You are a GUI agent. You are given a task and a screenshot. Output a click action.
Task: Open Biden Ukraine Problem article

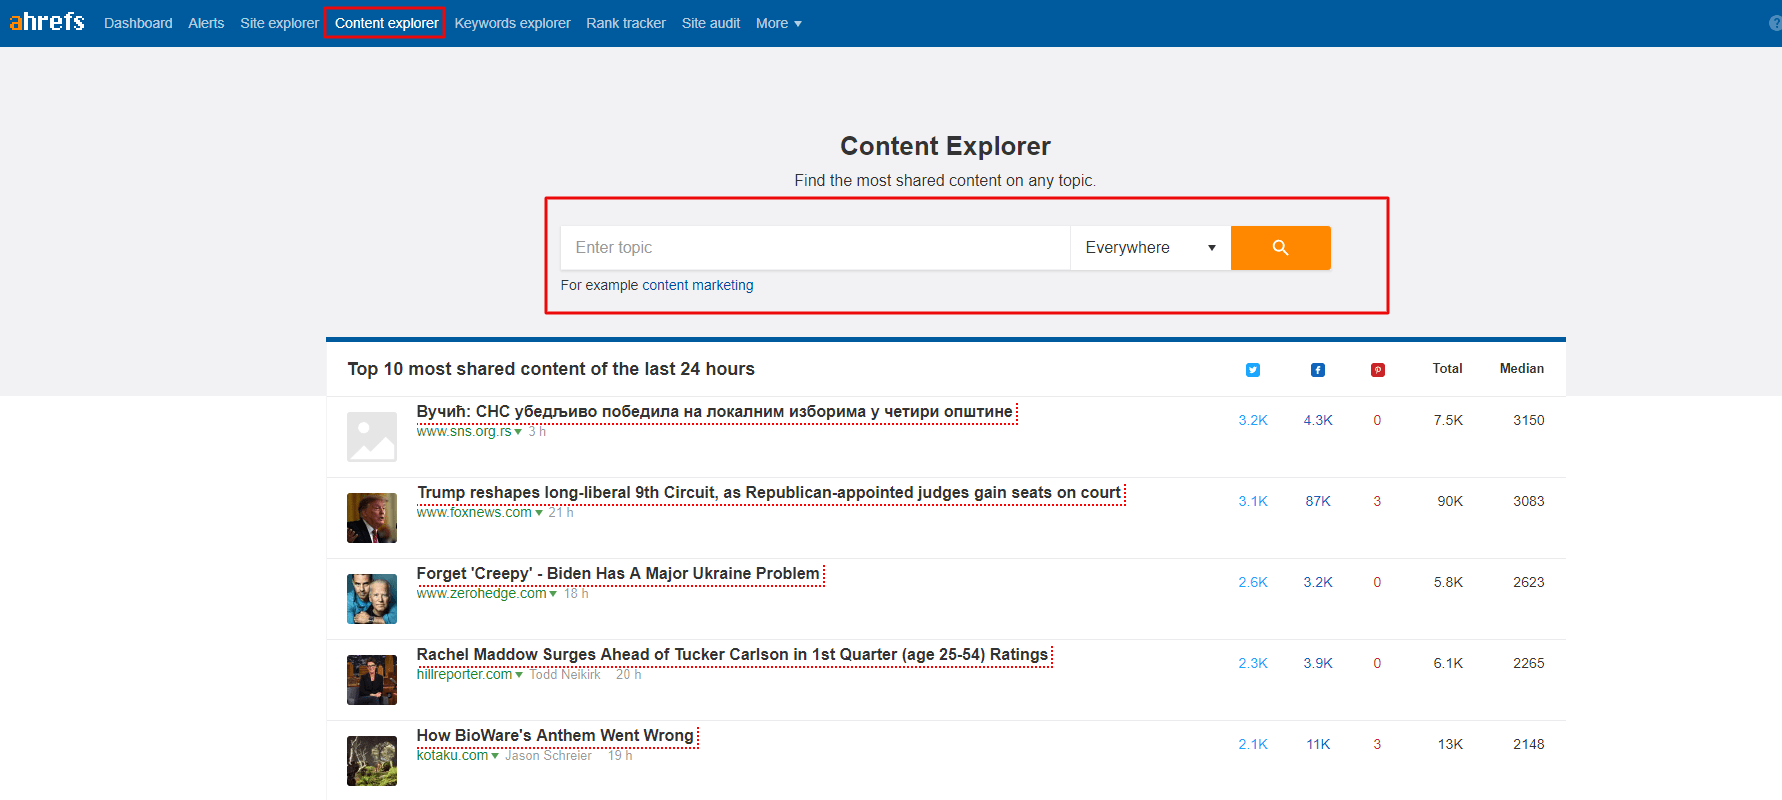(618, 574)
